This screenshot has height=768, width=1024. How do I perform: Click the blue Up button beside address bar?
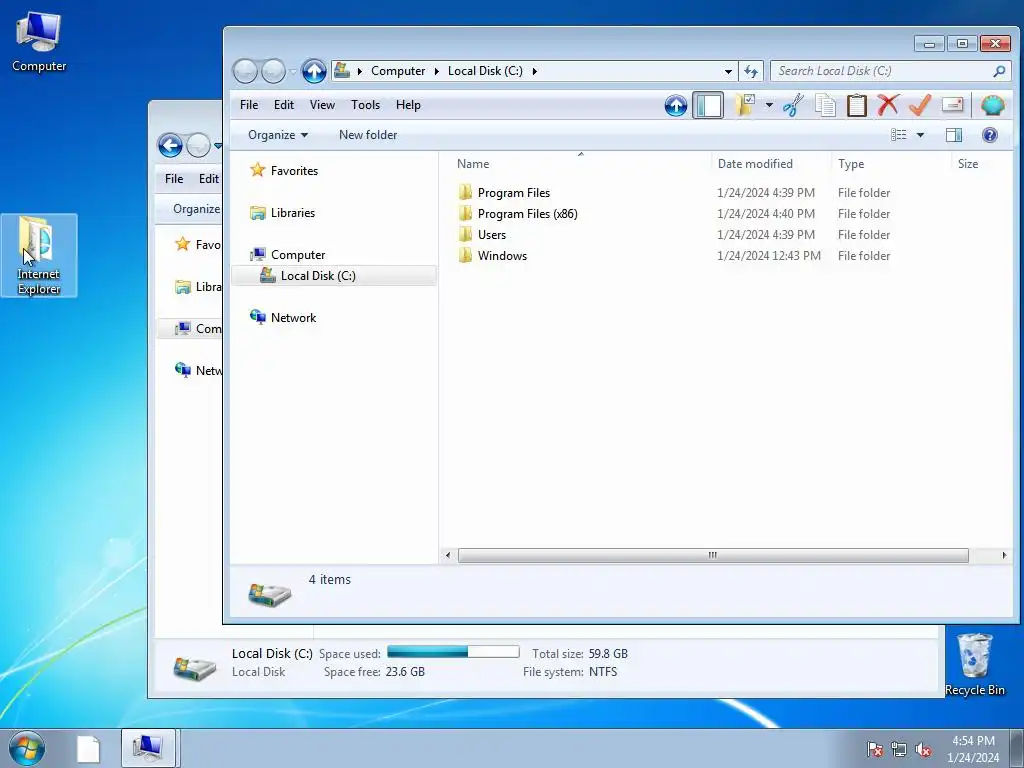(314, 71)
